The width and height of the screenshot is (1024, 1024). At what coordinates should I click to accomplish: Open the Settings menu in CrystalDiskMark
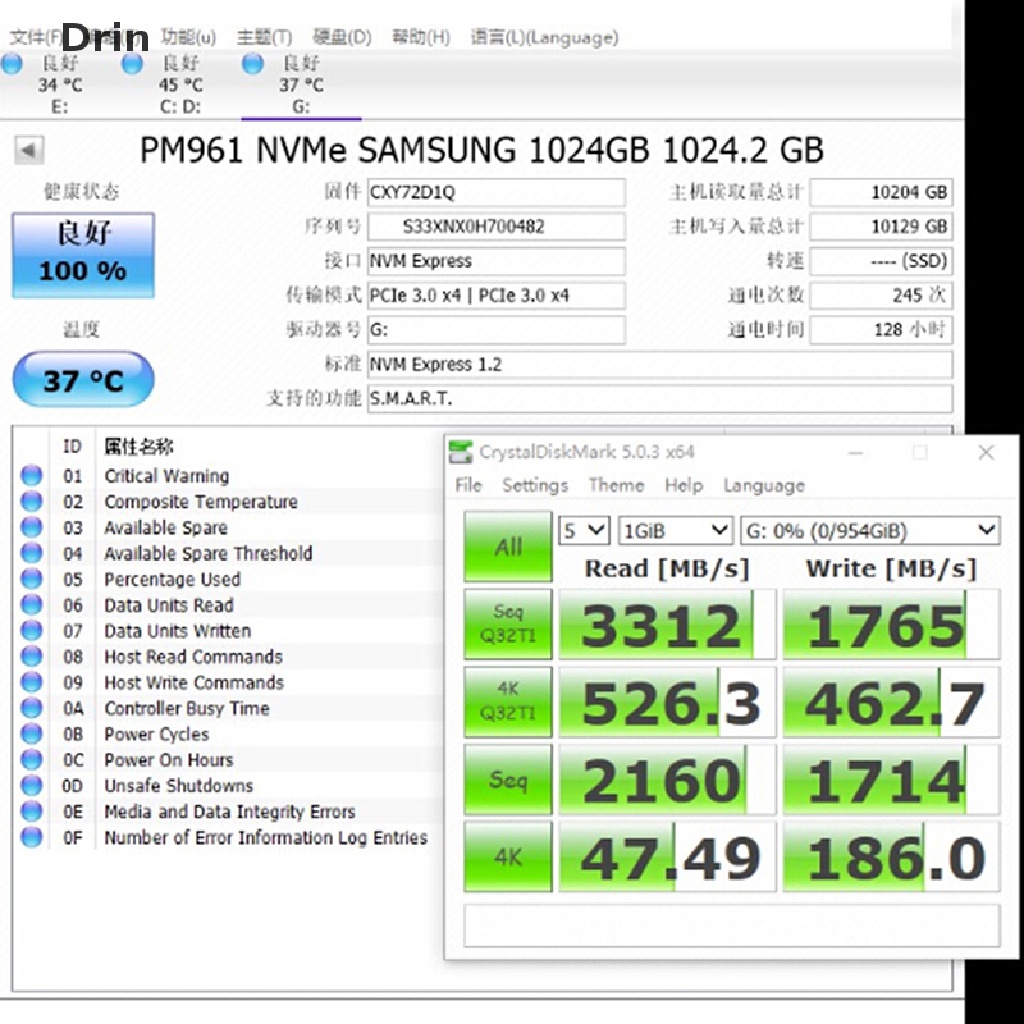535,485
